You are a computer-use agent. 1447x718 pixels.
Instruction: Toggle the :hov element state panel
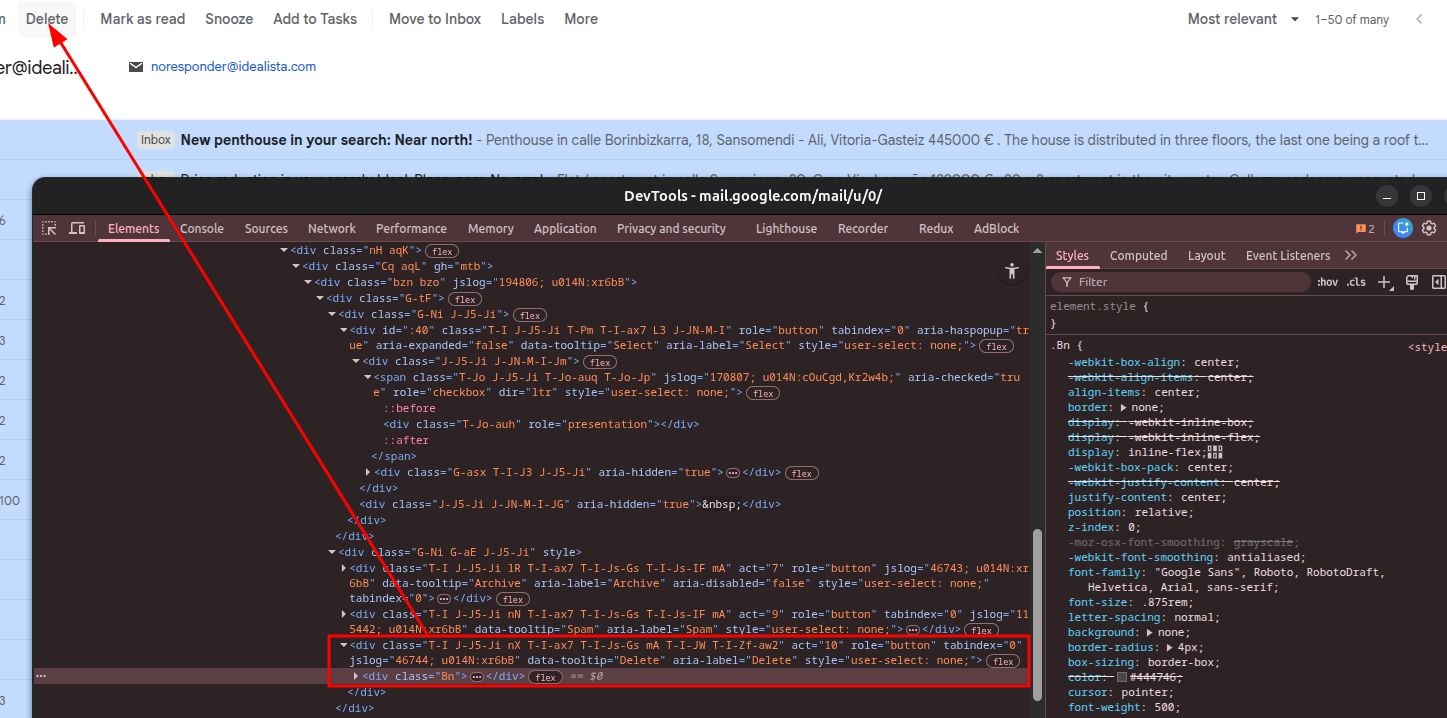1326,282
